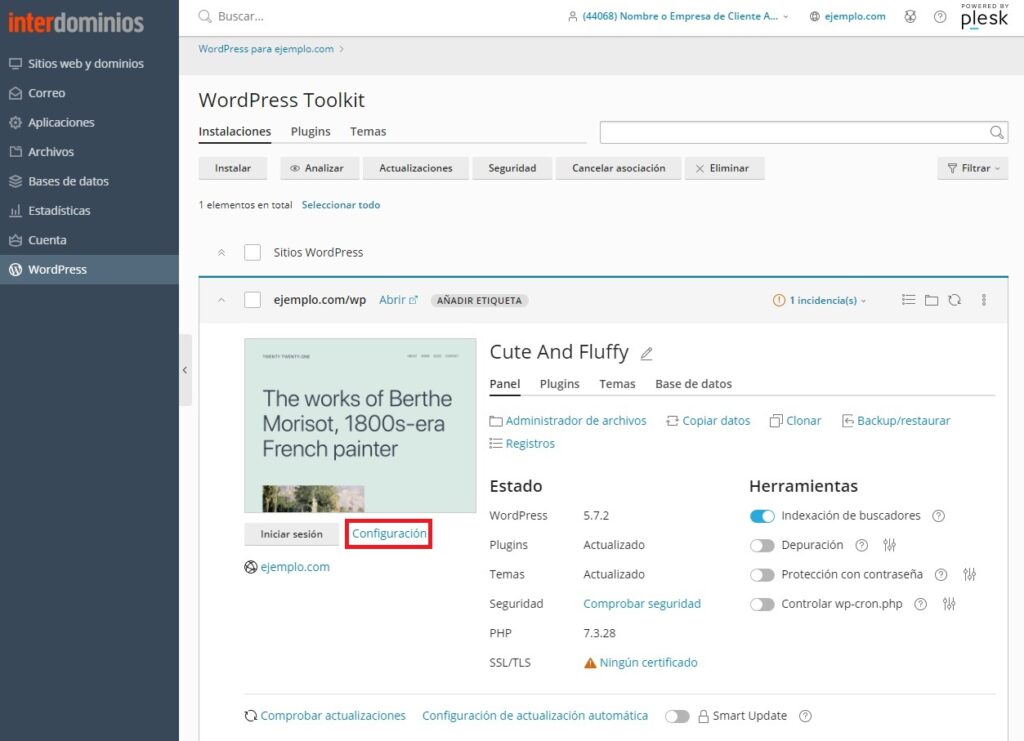The width and height of the screenshot is (1024, 741).
Task: Open the Filtrar dropdown
Action: pos(973,168)
